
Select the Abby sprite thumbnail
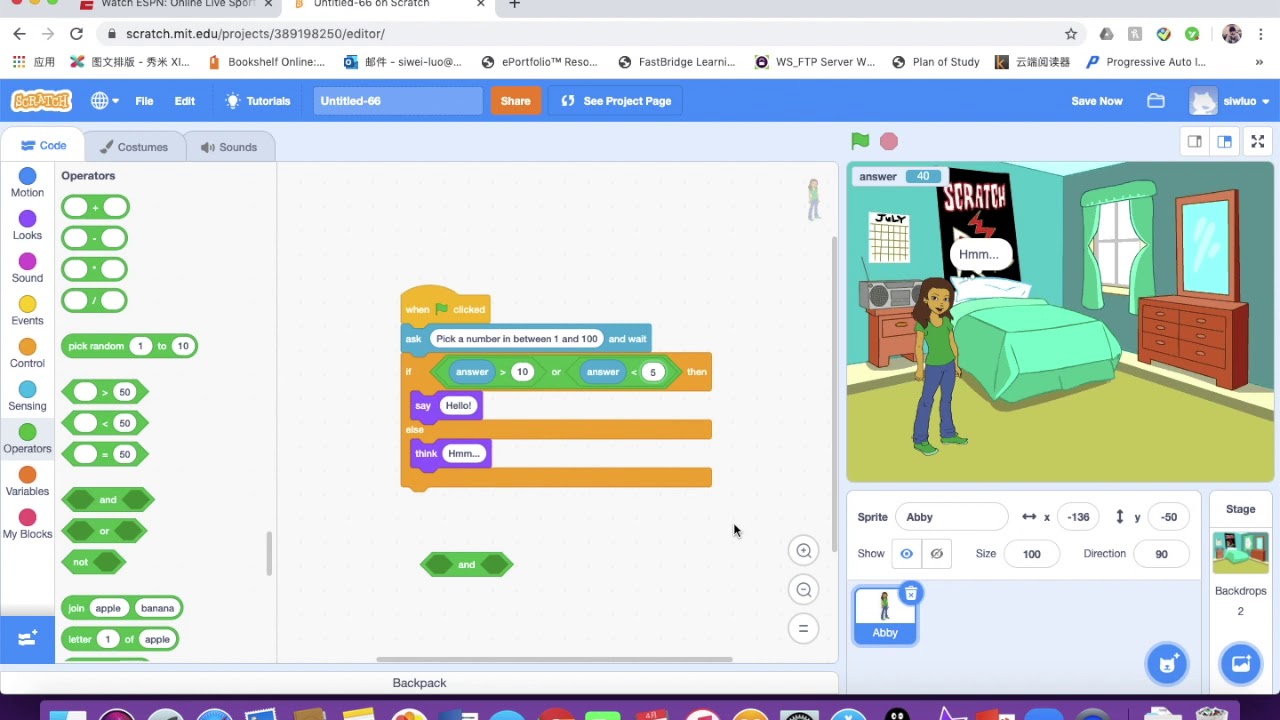pyautogui.click(x=885, y=615)
